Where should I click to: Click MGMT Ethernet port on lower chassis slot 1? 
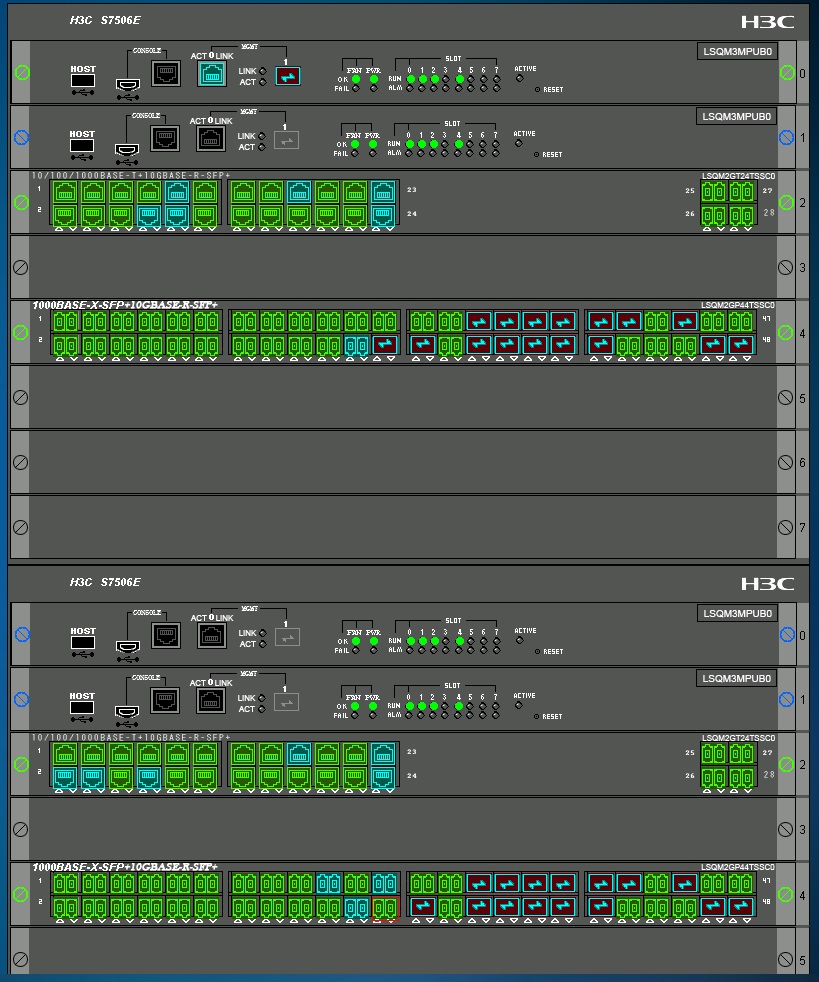click(211, 701)
